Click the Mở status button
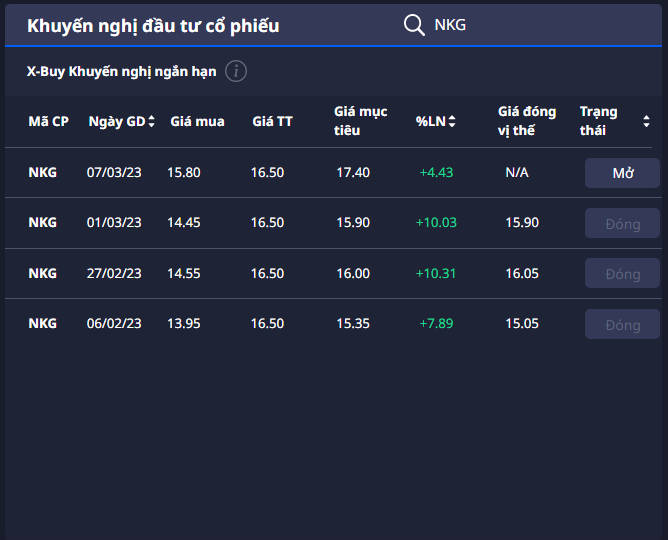Viewport: 668px width, 540px height. 622,173
